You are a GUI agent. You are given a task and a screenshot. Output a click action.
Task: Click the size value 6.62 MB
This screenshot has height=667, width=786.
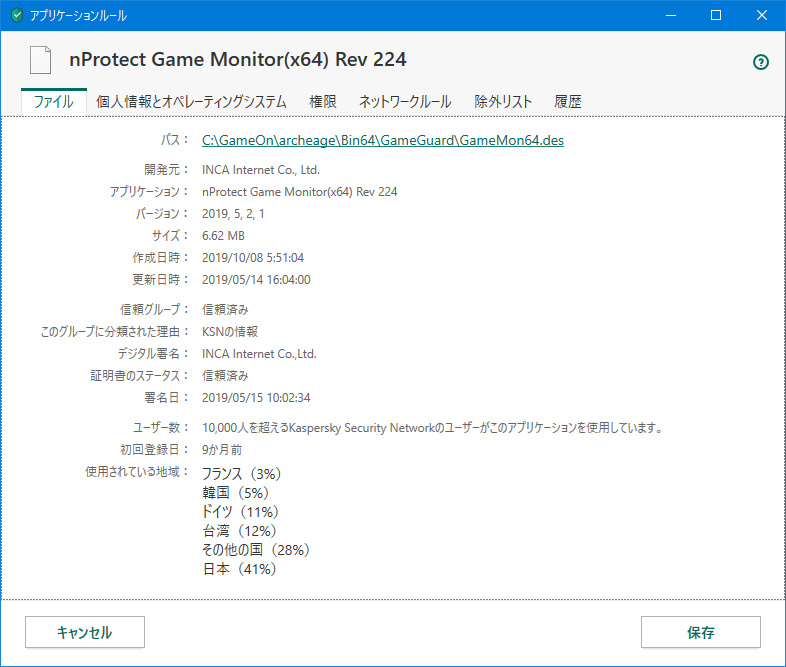(223, 236)
